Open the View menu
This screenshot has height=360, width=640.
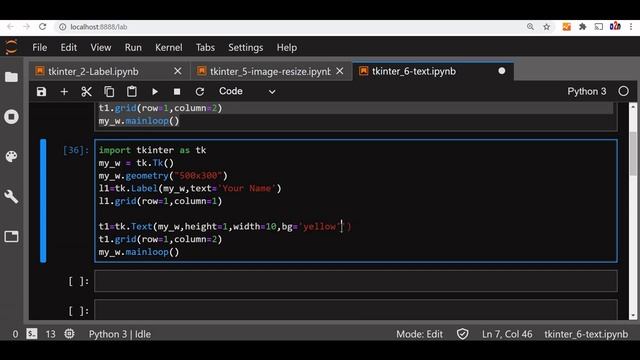coord(101,47)
